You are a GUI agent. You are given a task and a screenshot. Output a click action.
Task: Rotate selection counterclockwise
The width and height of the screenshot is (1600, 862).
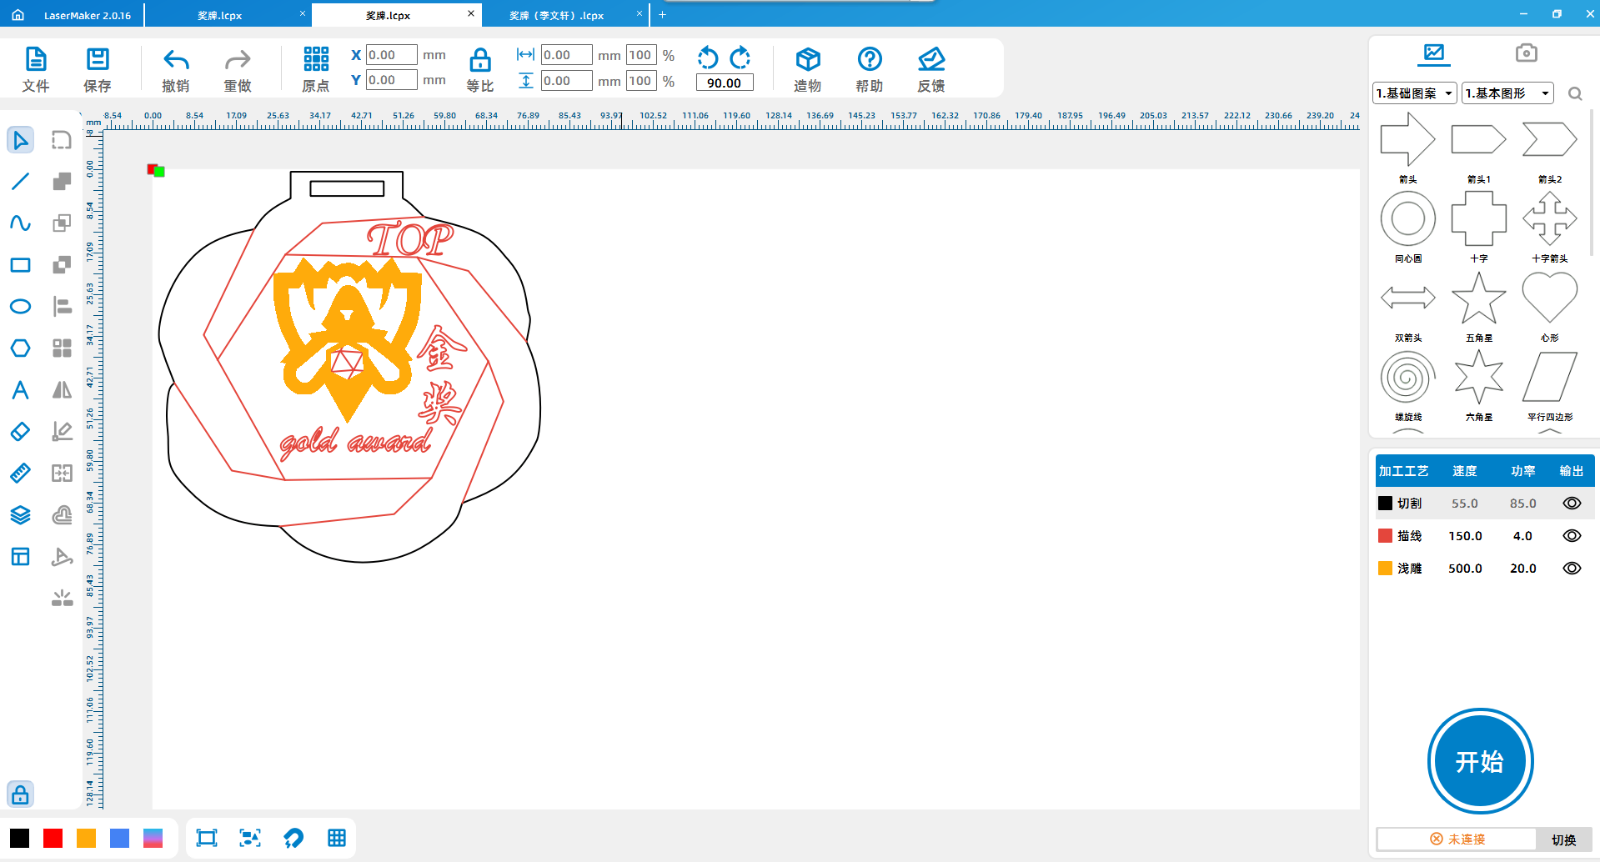[x=708, y=57]
